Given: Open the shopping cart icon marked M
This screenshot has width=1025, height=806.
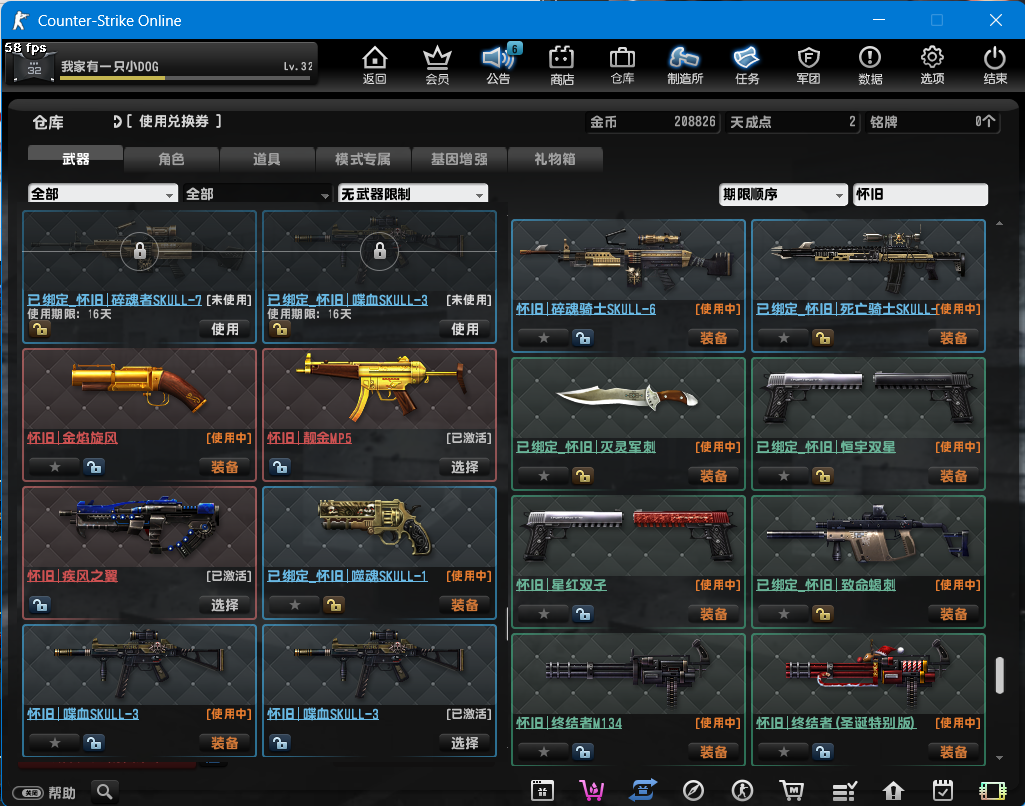Looking at the screenshot, I should click(x=792, y=791).
